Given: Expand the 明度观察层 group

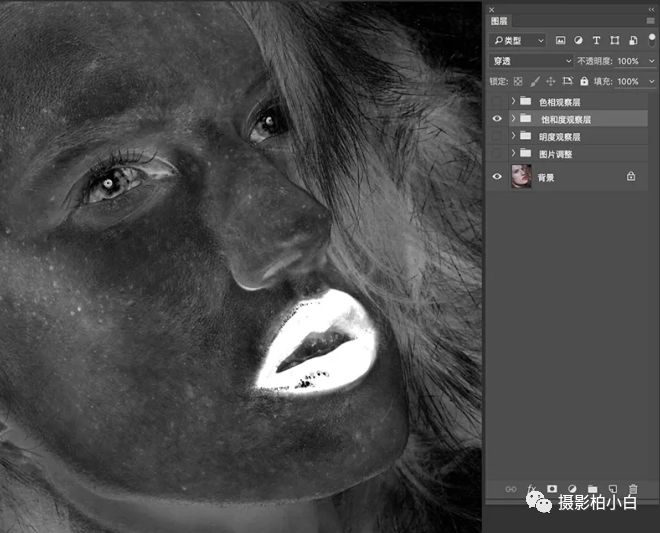Looking at the screenshot, I should pos(514,137).
